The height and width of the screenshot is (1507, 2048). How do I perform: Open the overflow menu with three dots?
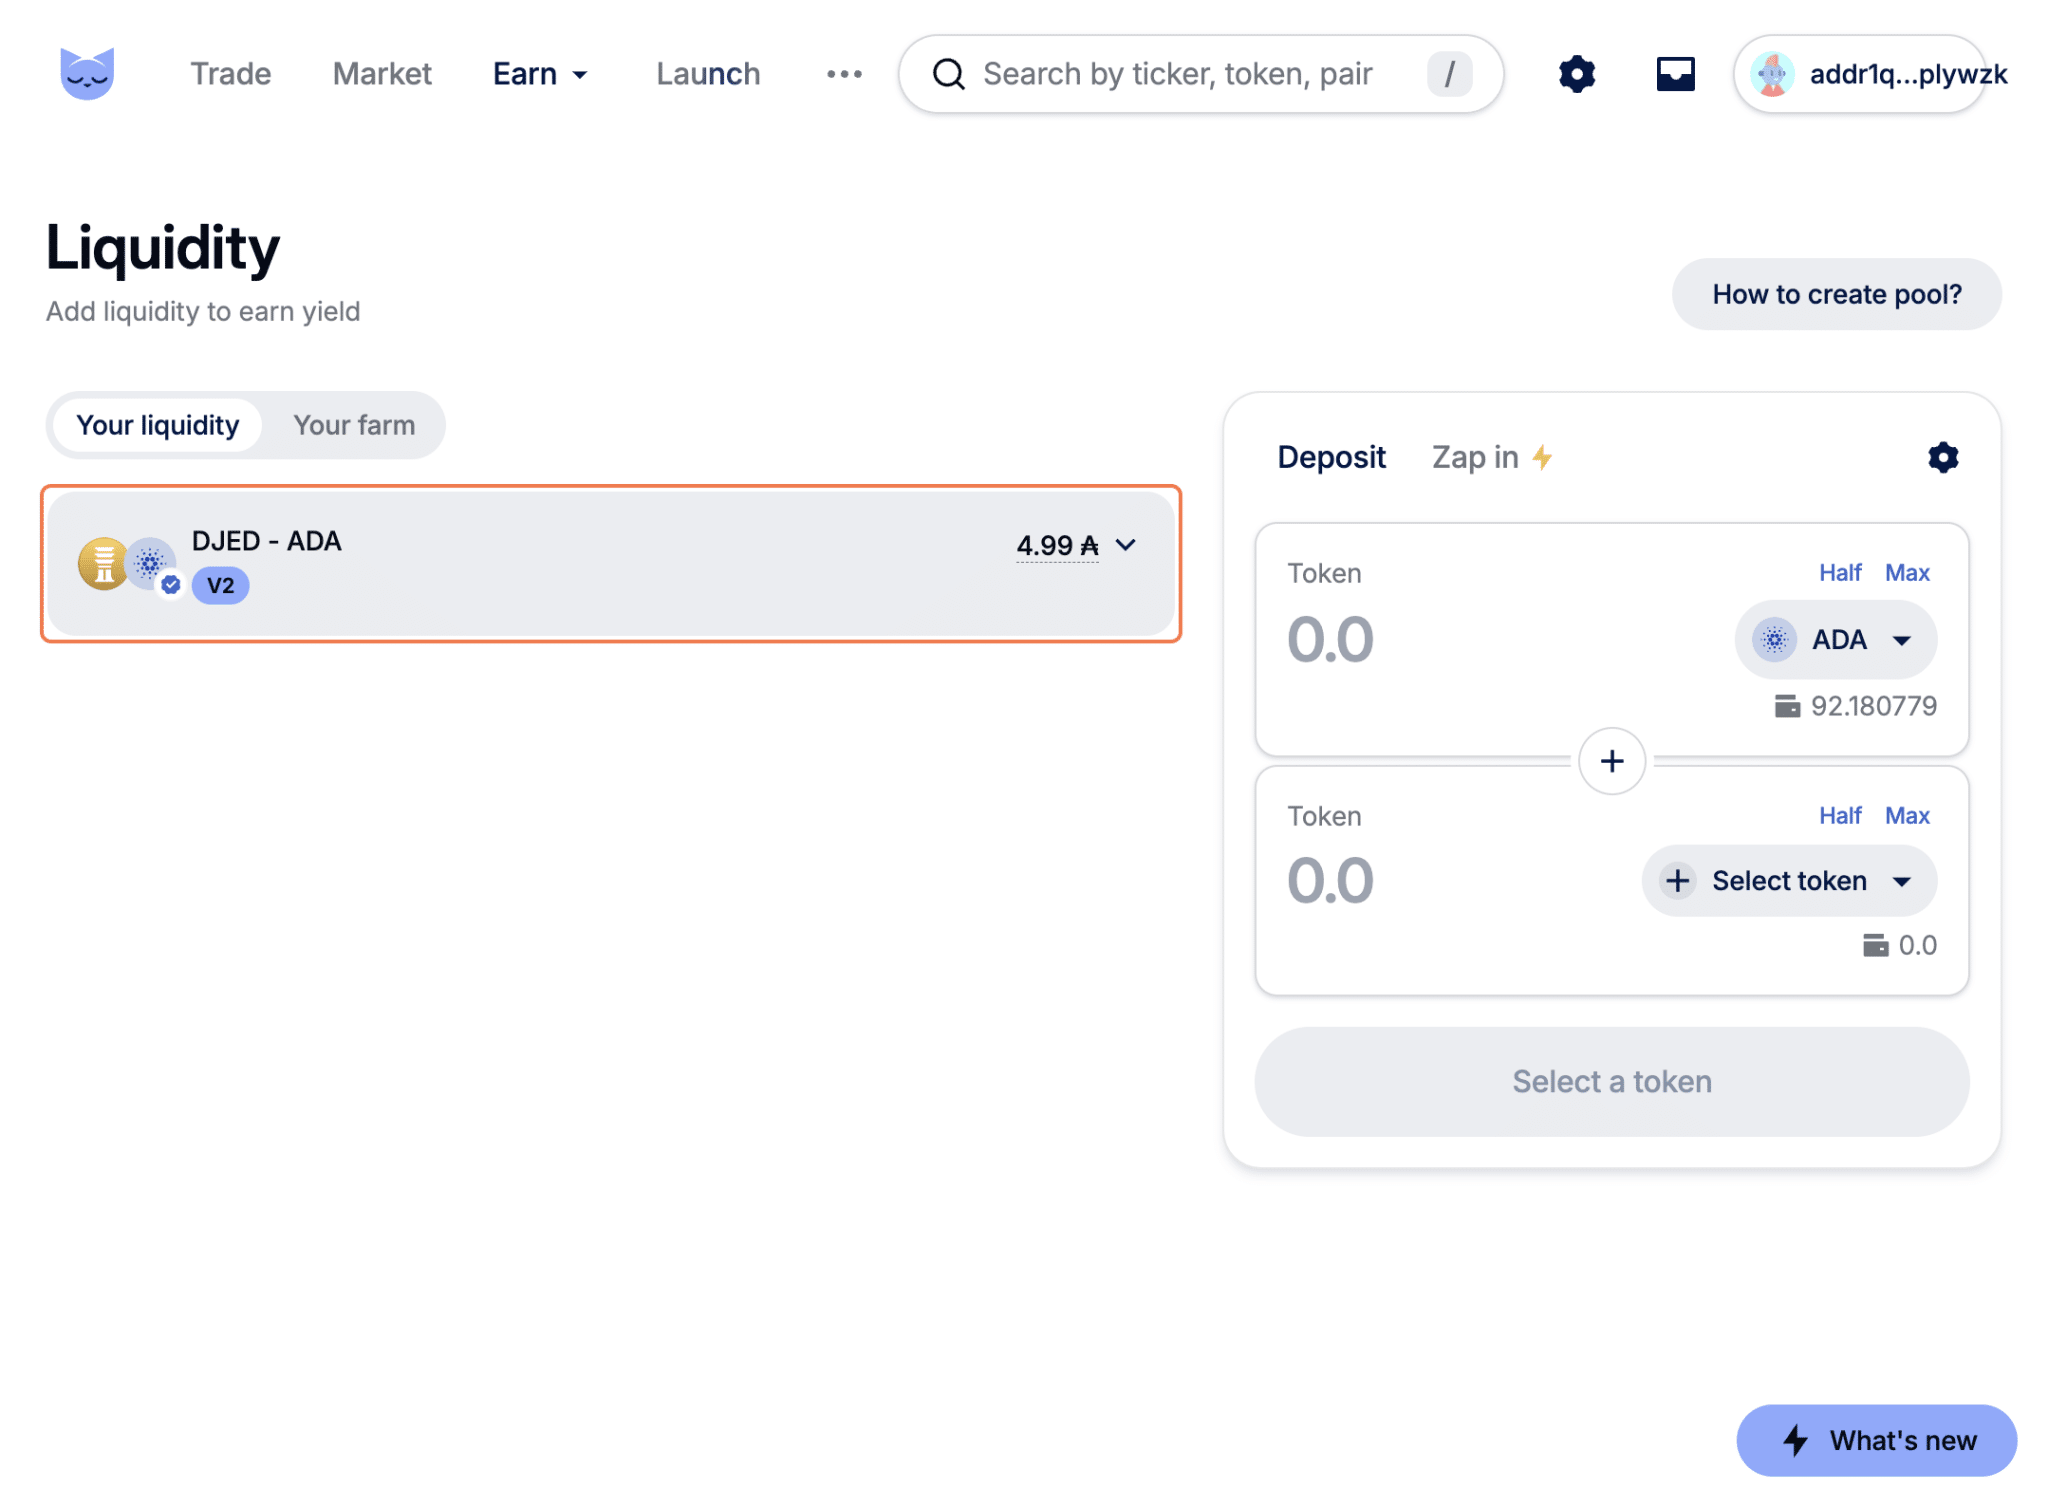click(843, 73)
